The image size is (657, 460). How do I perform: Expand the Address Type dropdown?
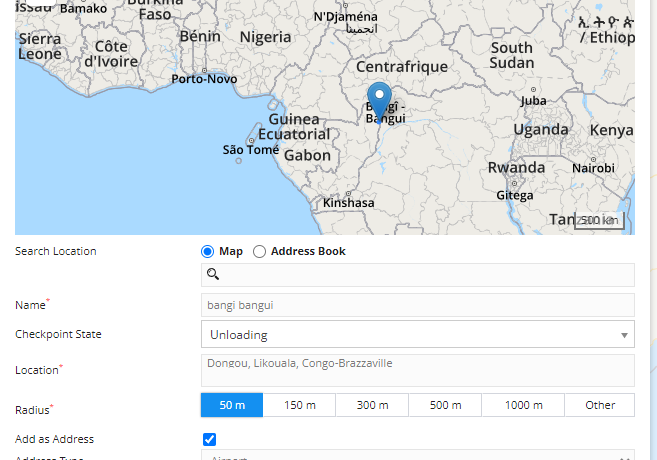[417, 457]
